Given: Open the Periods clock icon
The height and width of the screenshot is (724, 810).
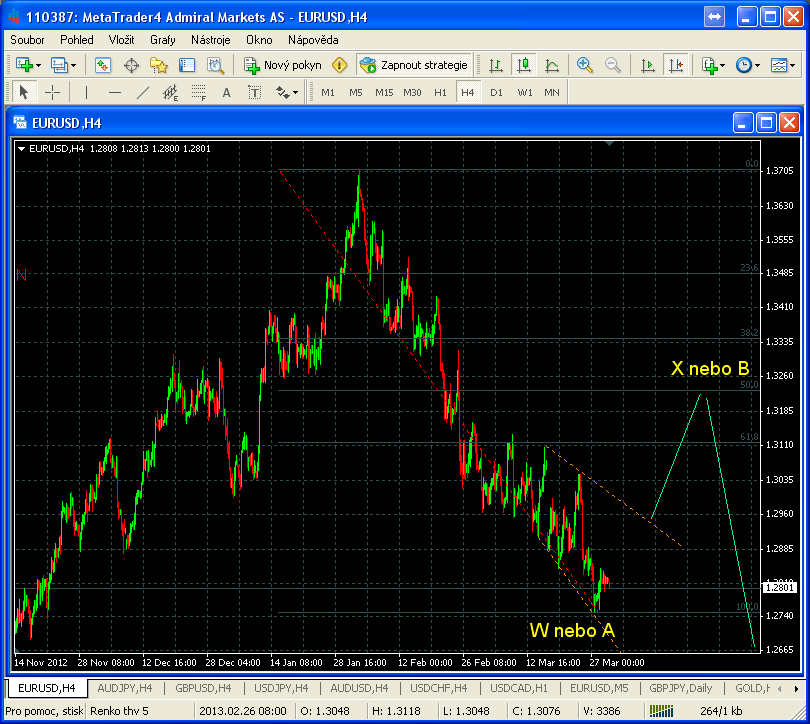Looking at the screenshot, I should click(743, 65).
